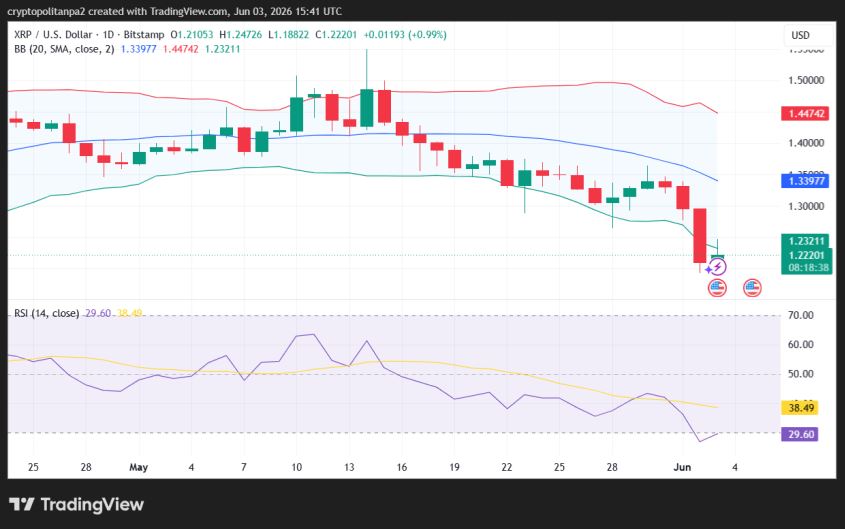Click the 10 date label on the time axis
Image resolution: width=845 pixels, height=529 pixels.
296,468
